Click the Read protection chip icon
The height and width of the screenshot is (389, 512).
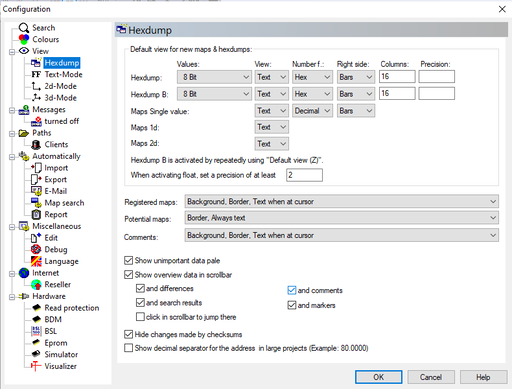(36, 308)
